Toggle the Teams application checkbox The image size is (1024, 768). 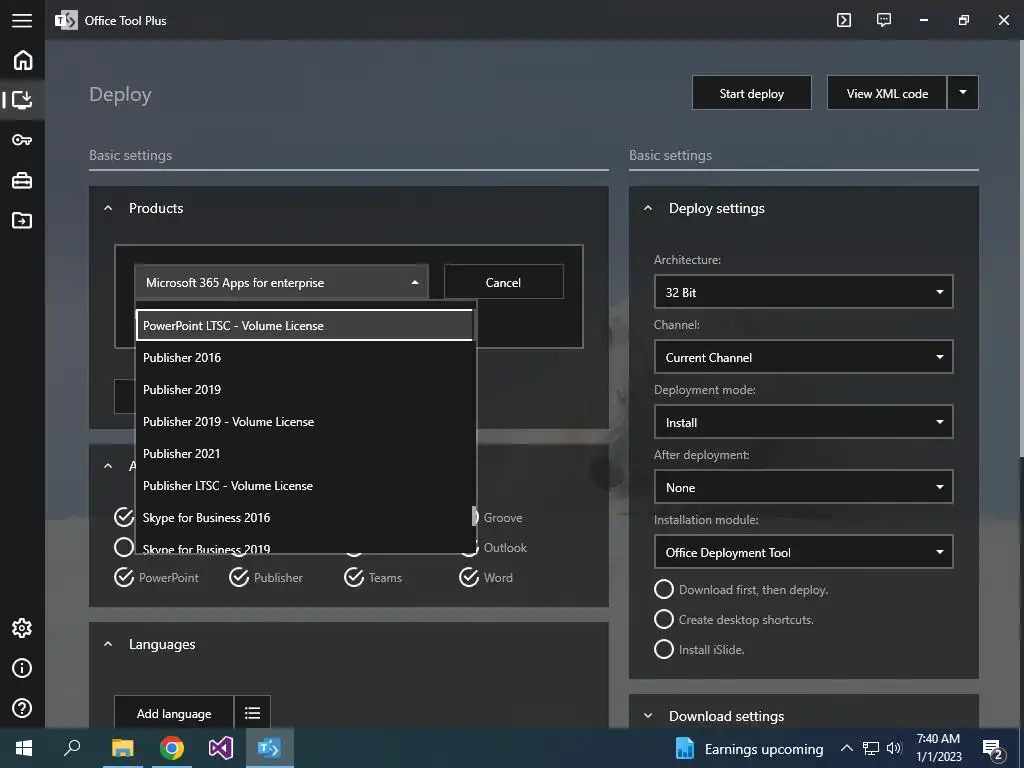[x=354, y=577]
